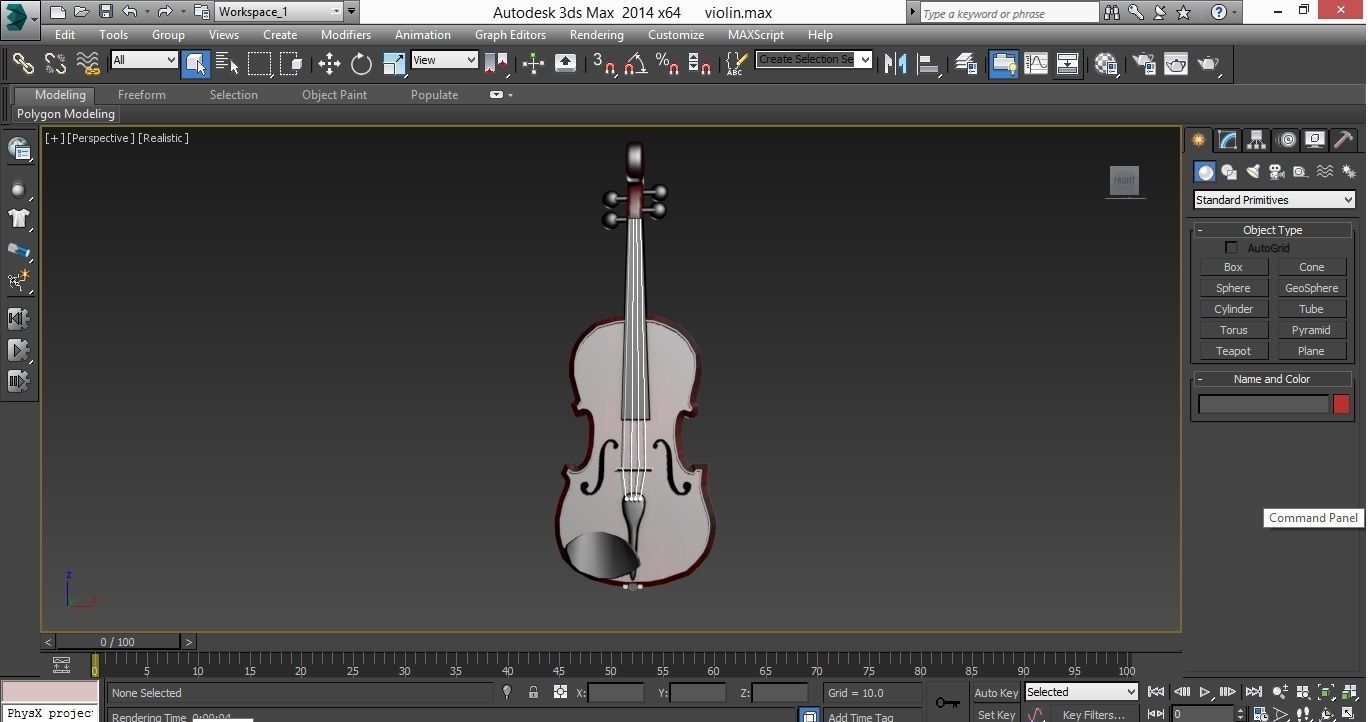Click the Teapot primitive button
This screenshot has width=1368, height=722.
[x=1233, y=351]
